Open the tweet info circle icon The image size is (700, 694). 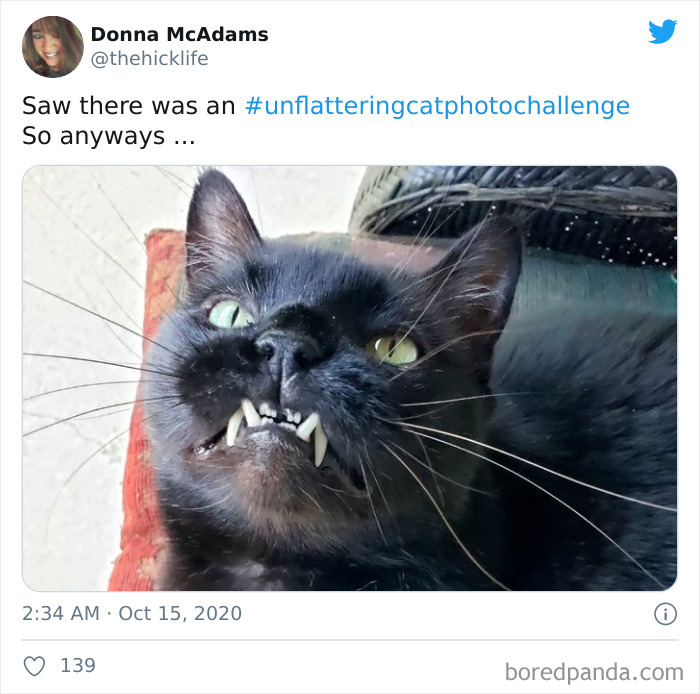(x=665, y=614)
